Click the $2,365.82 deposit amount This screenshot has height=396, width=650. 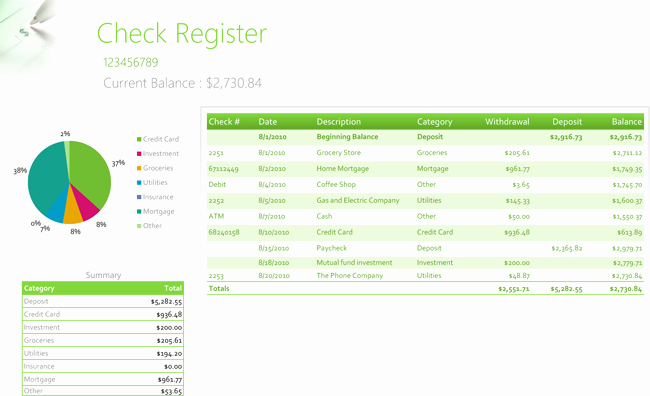pyautogui.click(x=567, y=248)
